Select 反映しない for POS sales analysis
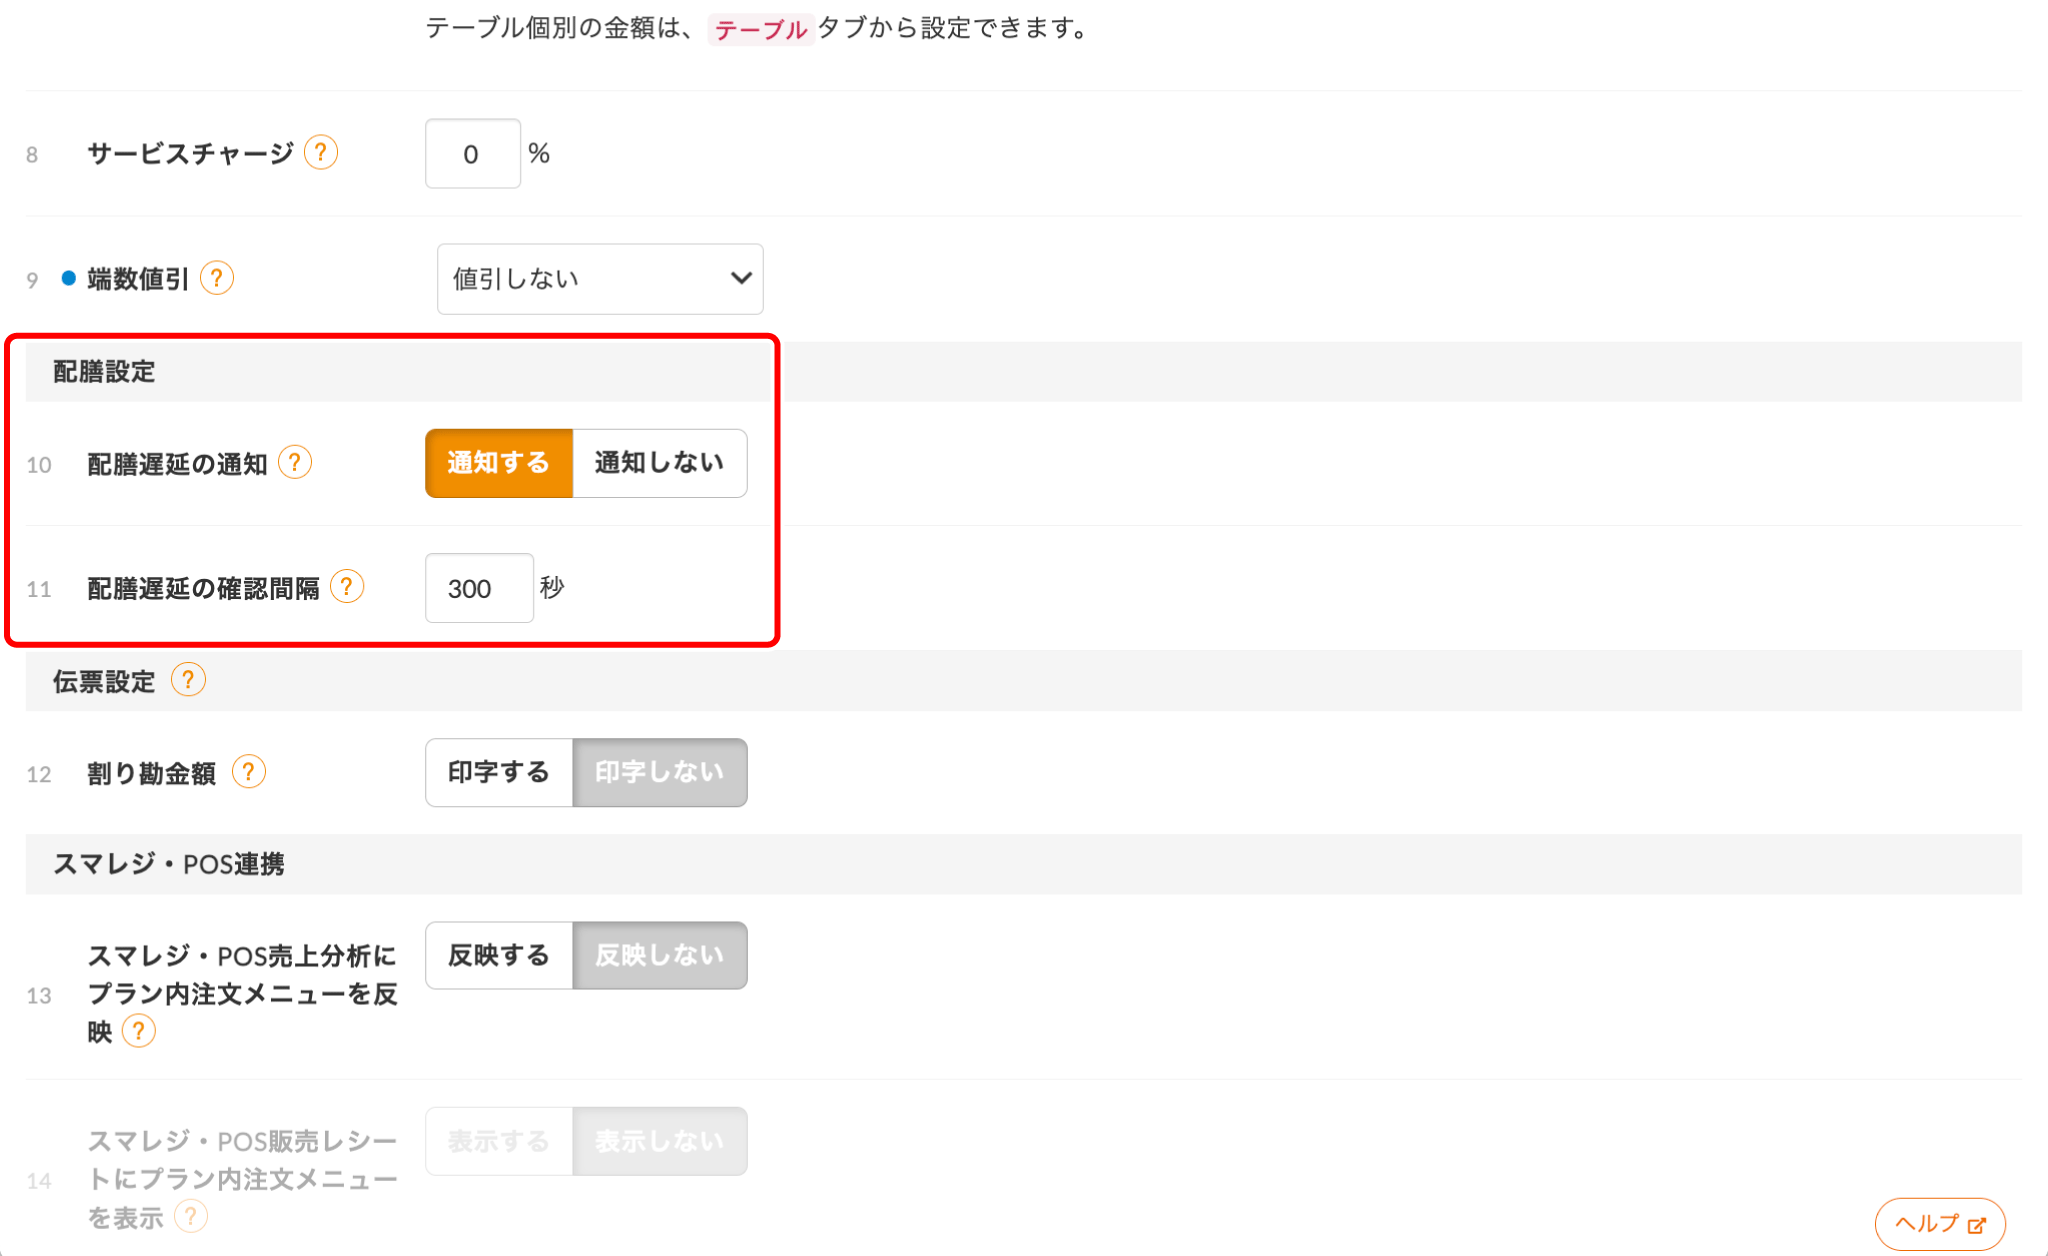Viewport: 2048px width, 1256px height. [x=659, y=956]
